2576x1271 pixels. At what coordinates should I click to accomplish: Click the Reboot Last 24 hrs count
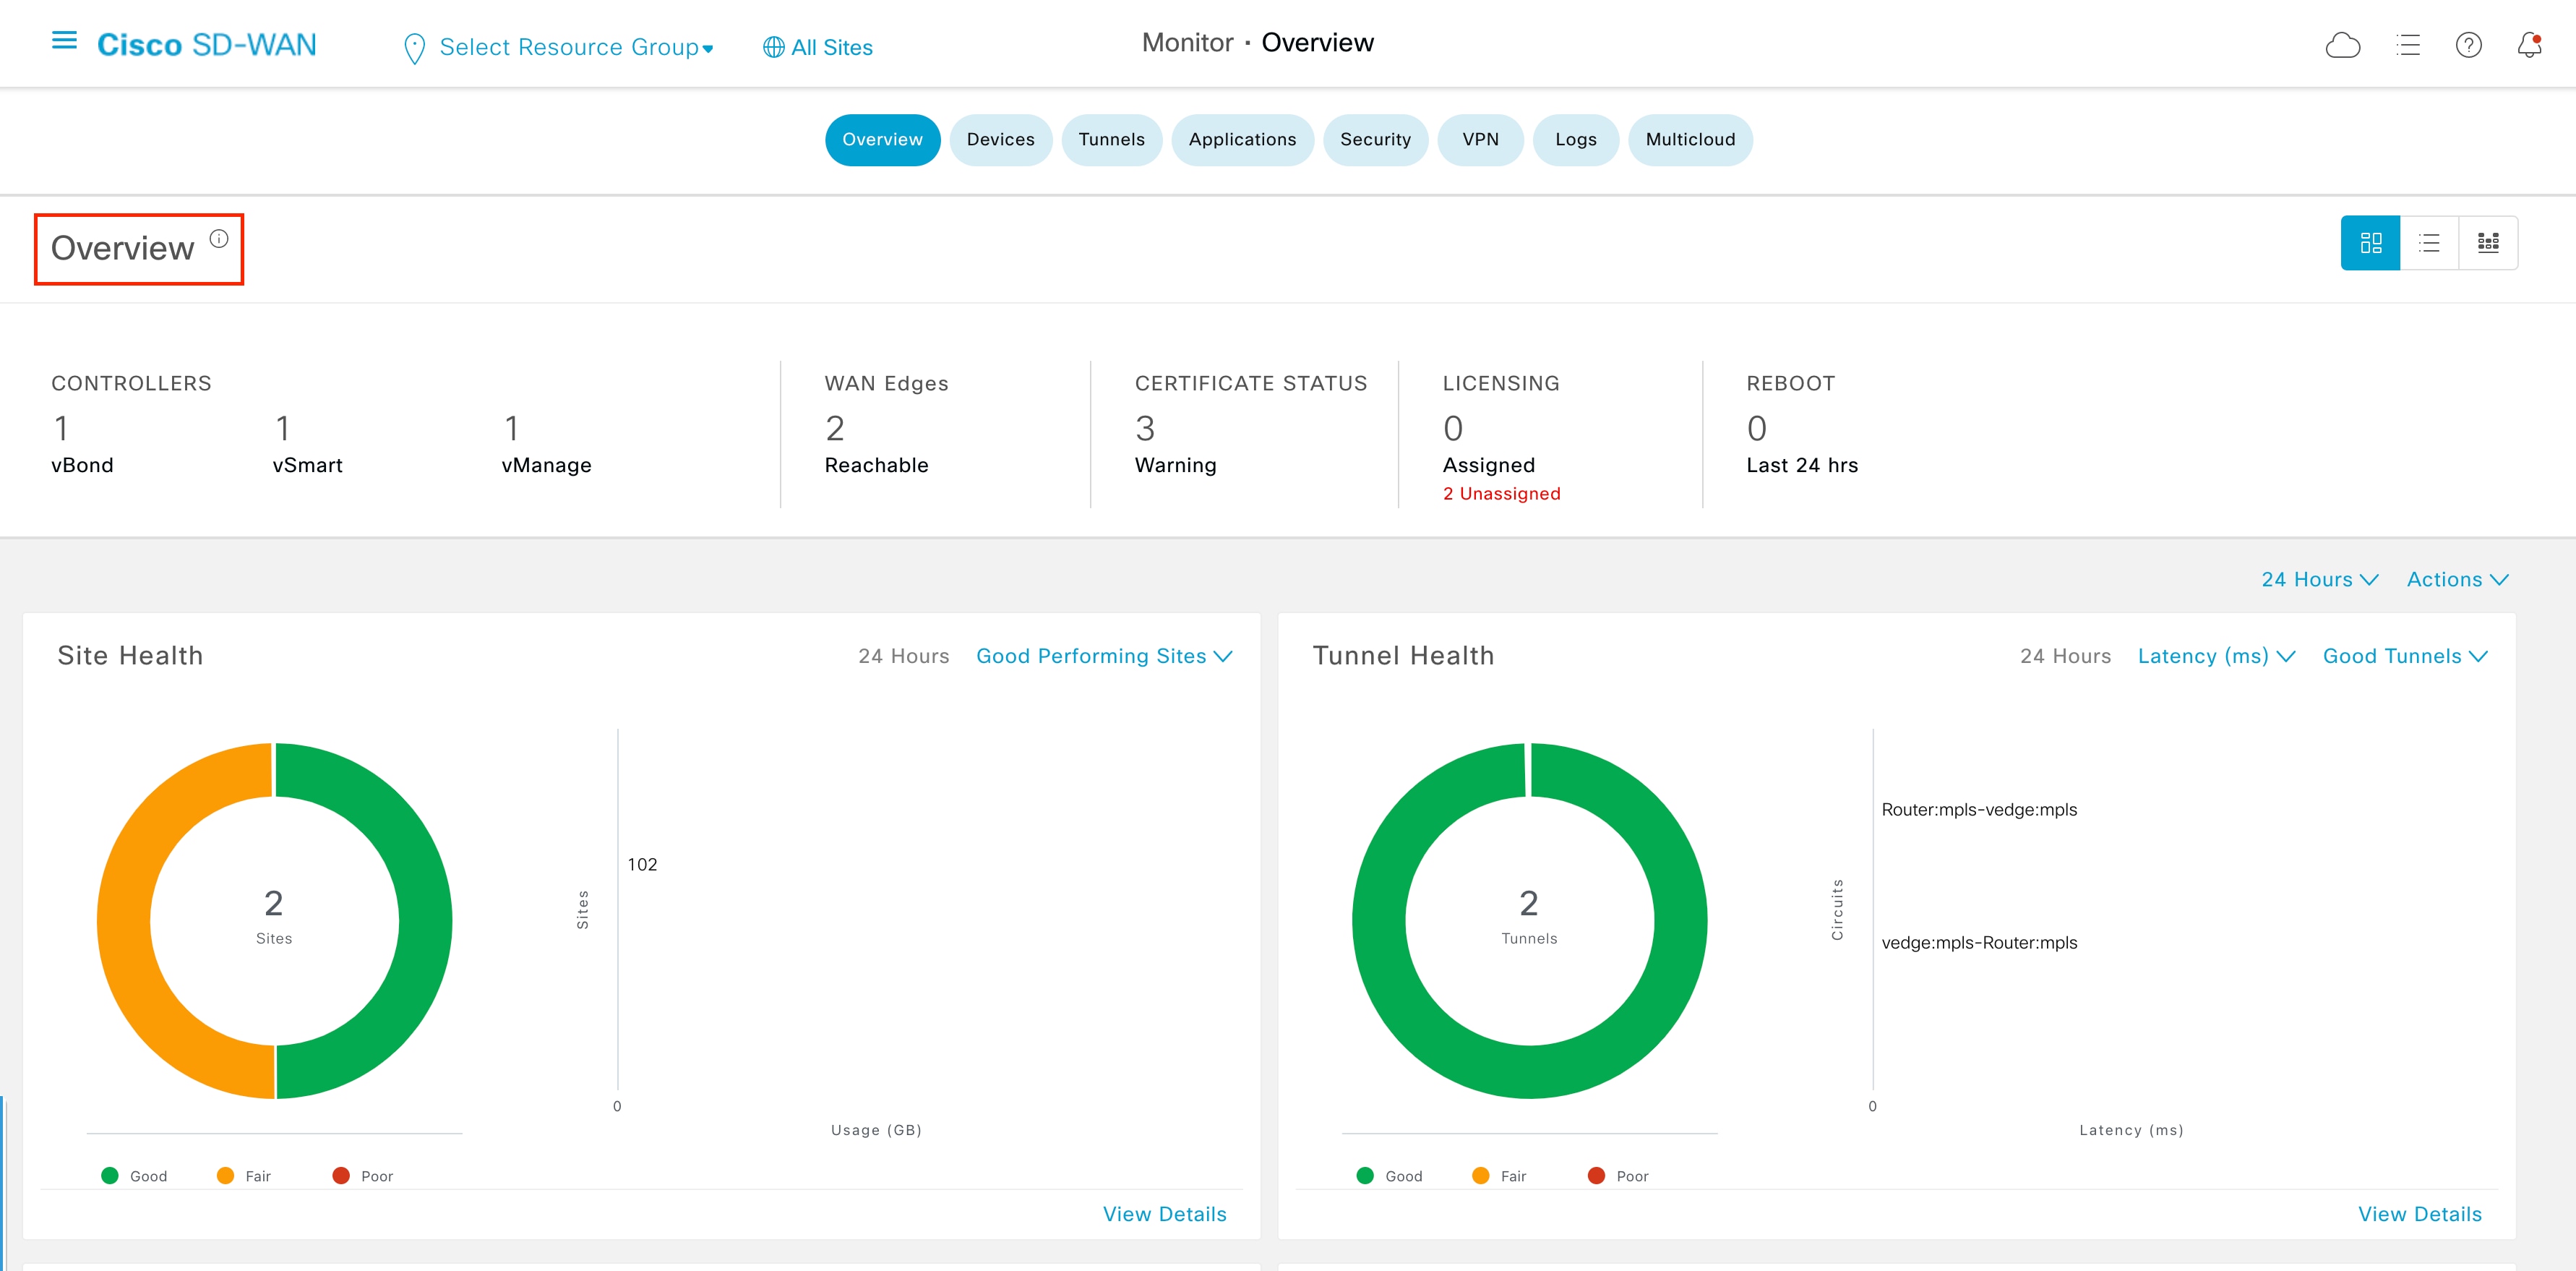1757,428
